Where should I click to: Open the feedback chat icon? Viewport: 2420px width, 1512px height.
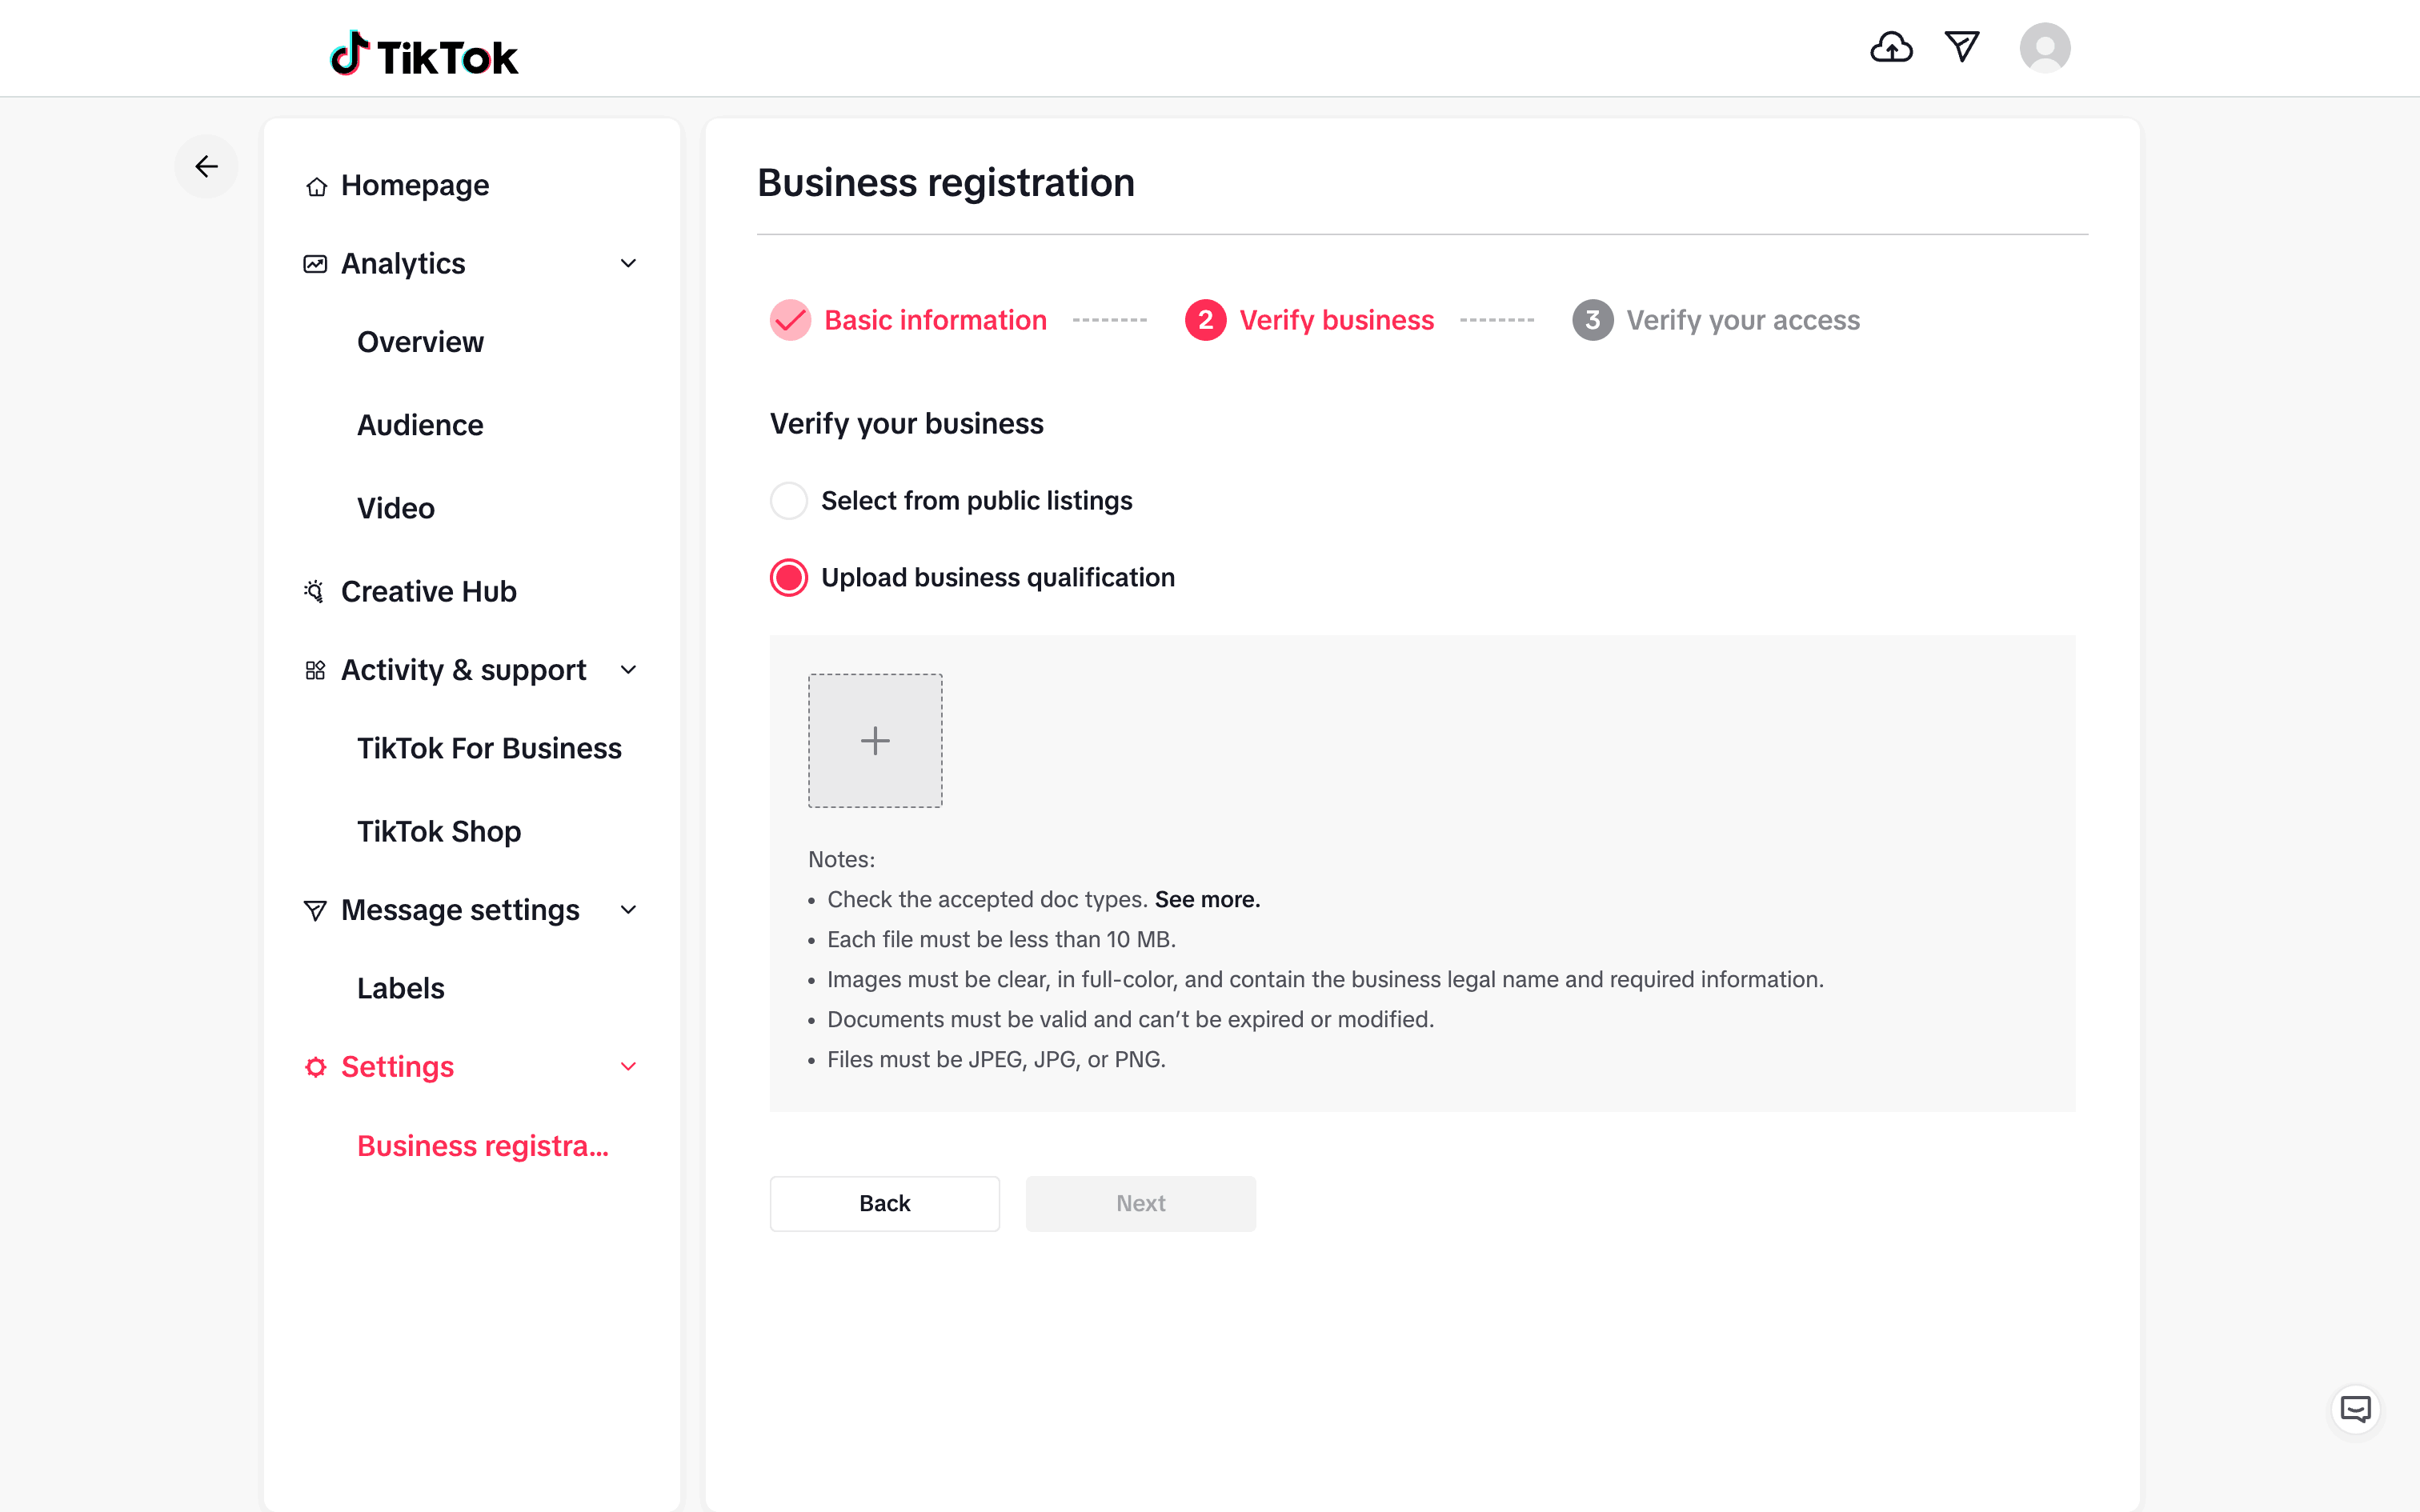[2355, 1410]
